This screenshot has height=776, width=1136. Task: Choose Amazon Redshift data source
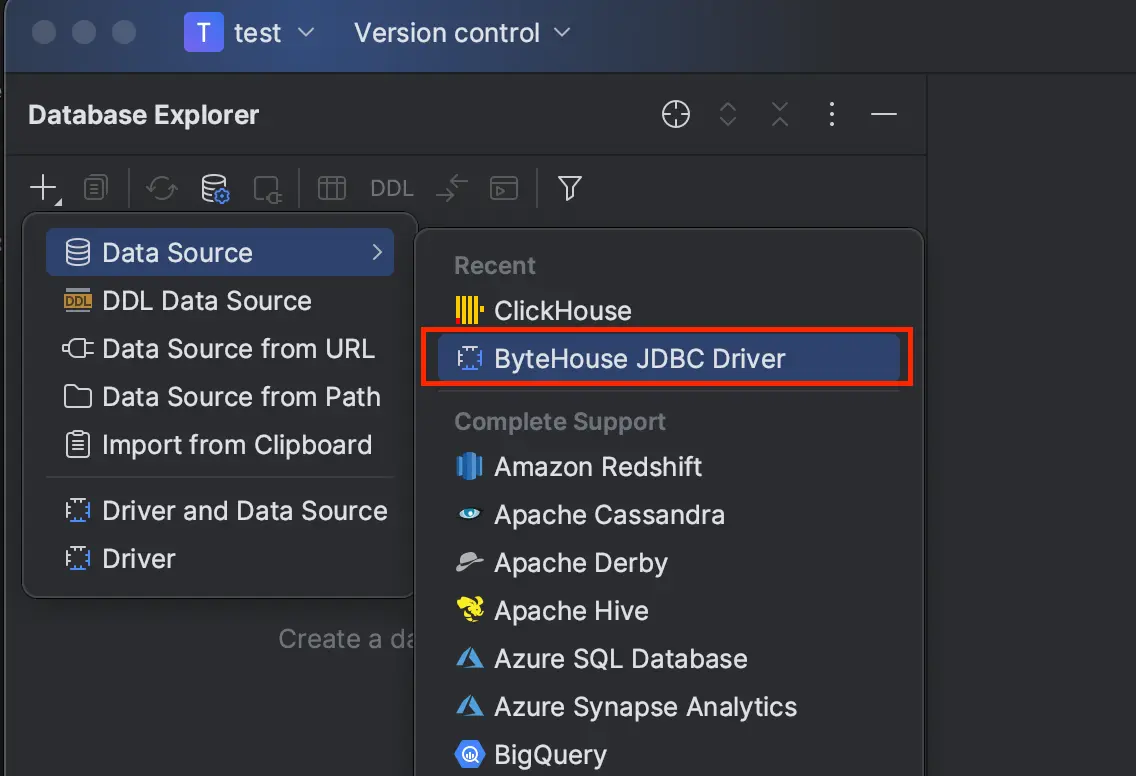tap(669, 467)
